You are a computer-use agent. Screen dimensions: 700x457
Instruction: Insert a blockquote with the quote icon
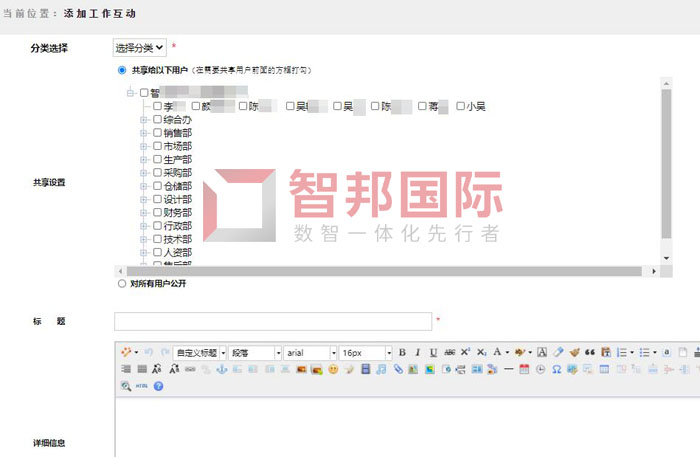coord(590,353)
